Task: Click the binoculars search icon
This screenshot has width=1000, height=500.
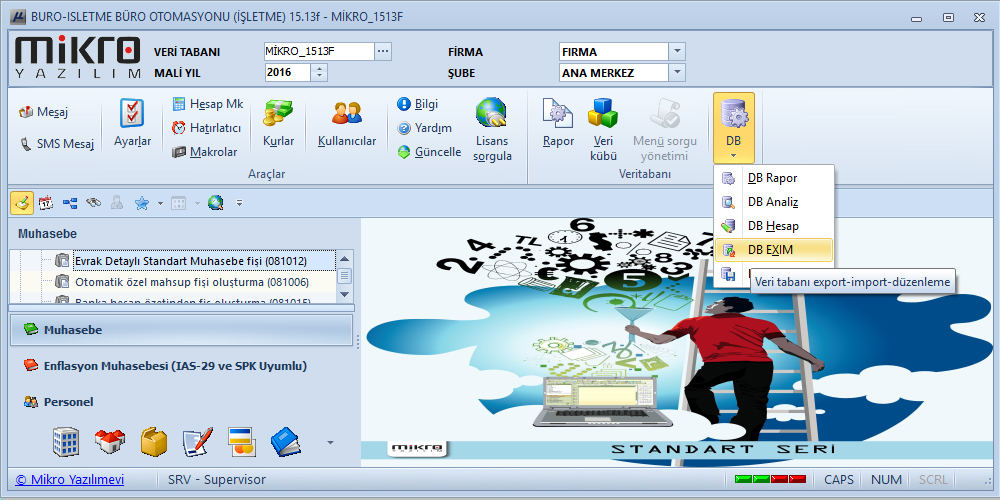Action: (x=94, y=203)
